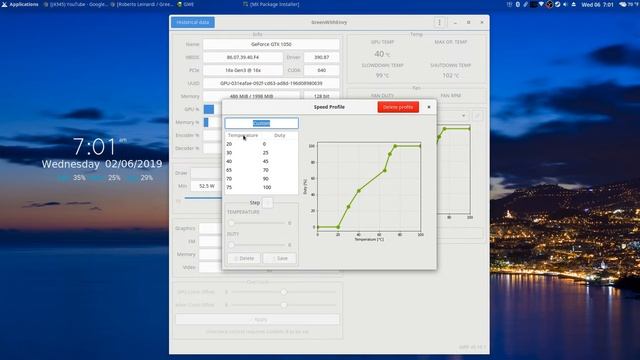The image size is (640, 360).
Task: Open the fan profile dropdown in main window
Action: click(453, 116)
